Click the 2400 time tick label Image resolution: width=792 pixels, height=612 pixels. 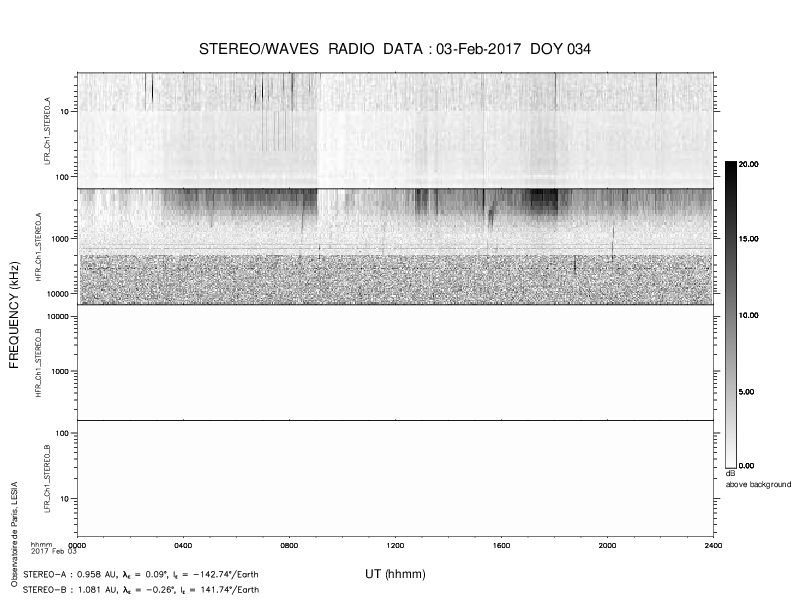713,545
